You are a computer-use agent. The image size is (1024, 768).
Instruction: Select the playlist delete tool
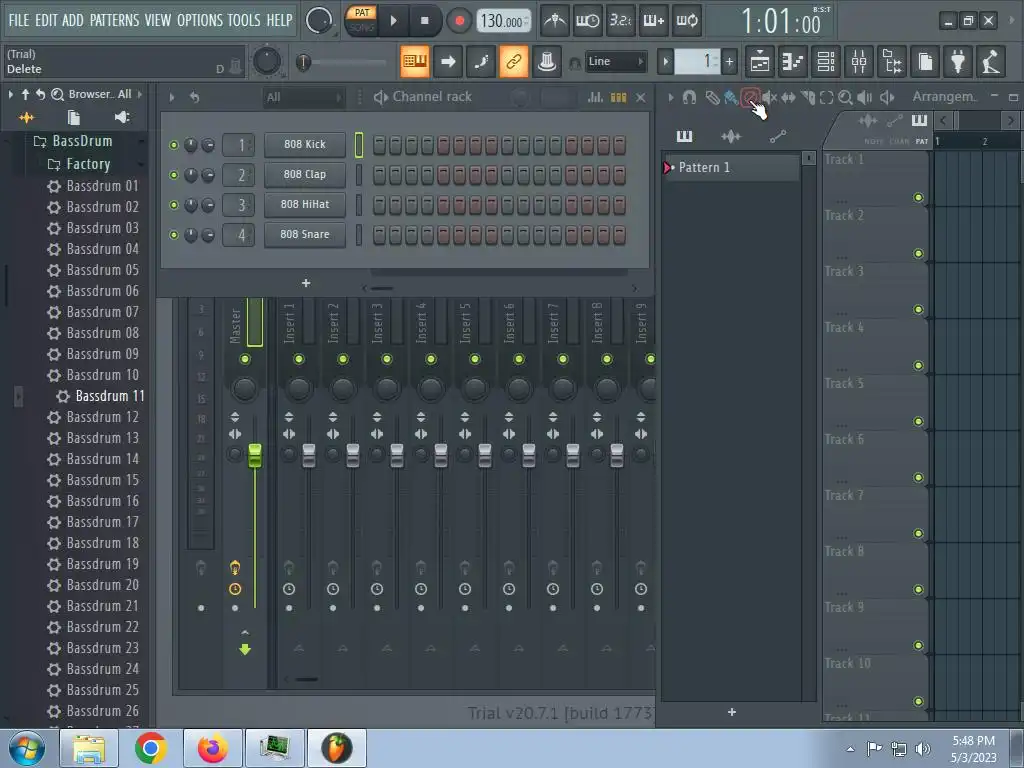point(750,97)
